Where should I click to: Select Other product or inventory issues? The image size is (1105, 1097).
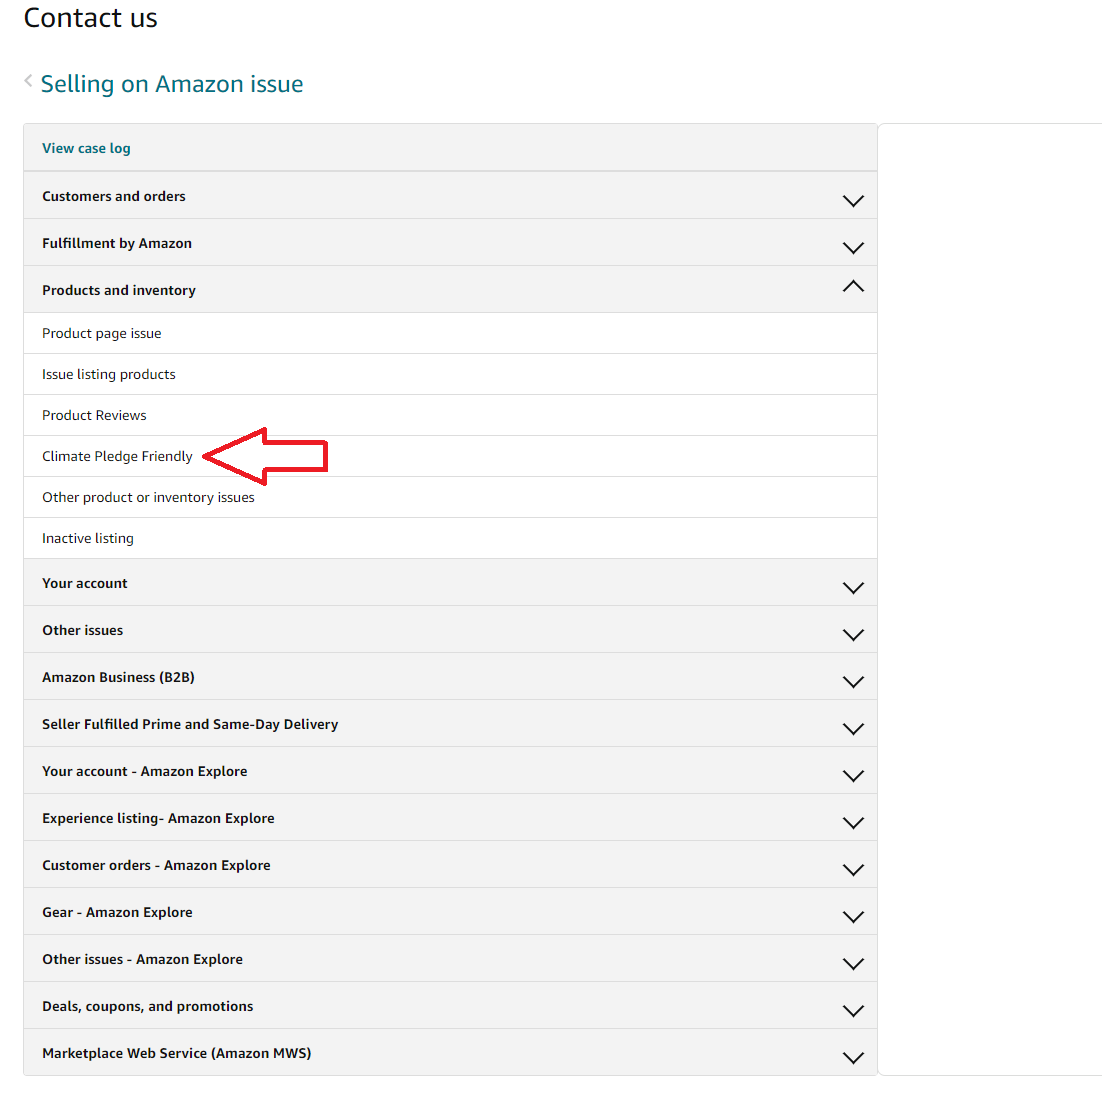pos(148,497)
